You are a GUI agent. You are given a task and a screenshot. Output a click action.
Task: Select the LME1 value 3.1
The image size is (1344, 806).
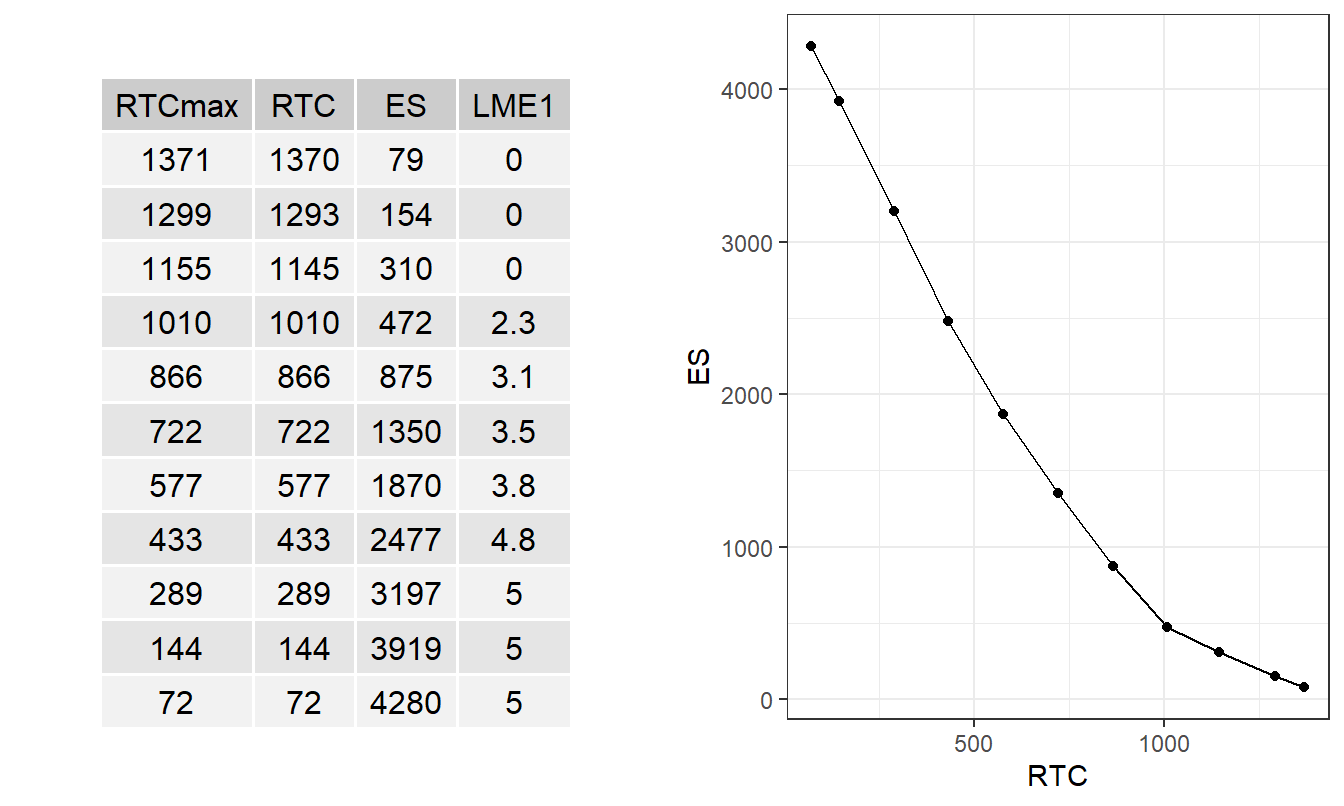click(x=514, y=376)
